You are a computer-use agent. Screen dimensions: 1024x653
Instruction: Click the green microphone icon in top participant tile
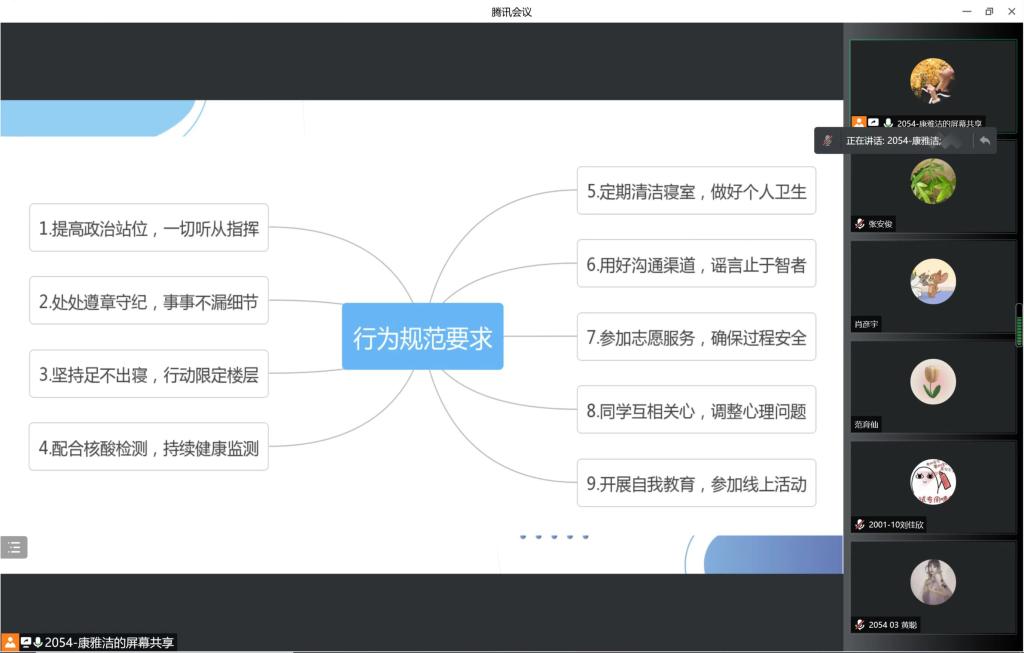coord(888,123)
